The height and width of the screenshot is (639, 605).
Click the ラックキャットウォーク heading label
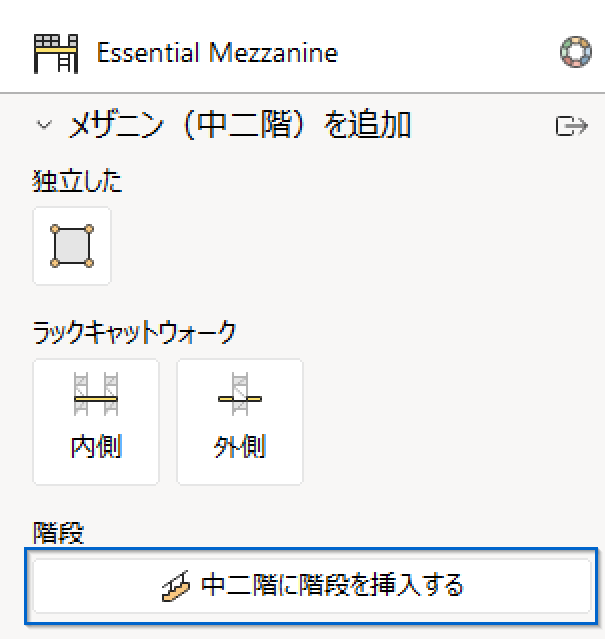tap(134, 332)
